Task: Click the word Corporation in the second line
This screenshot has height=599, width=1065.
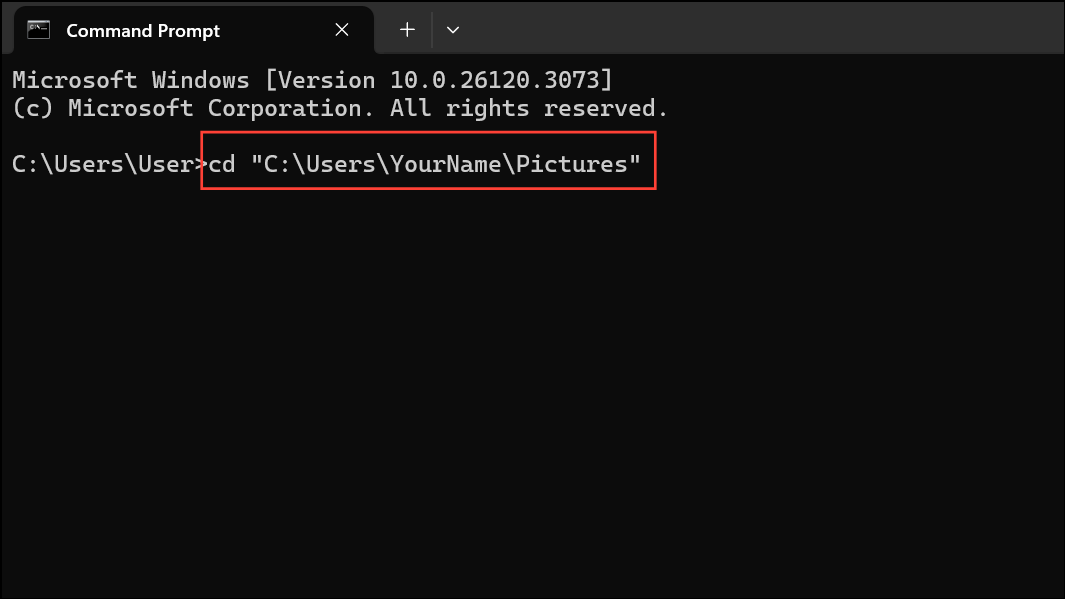Action: (x=291, y=109)
